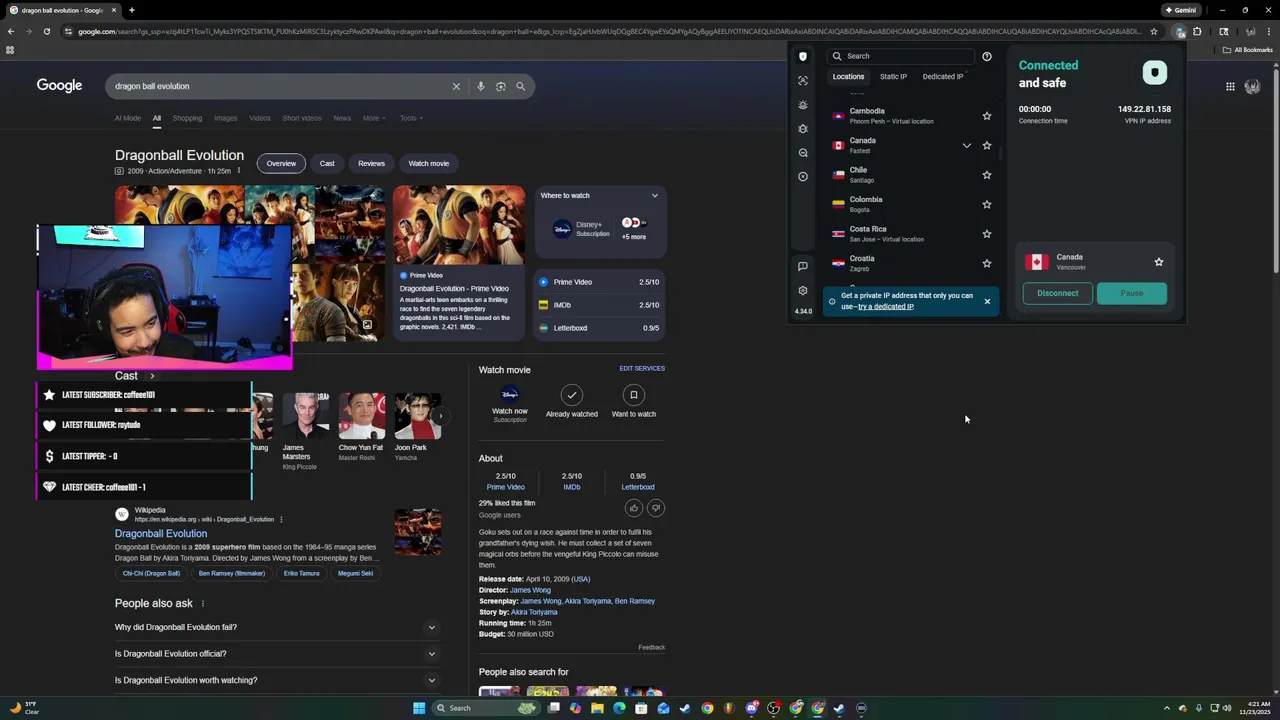Favorite Costa Rica with its star
Image resolution: width=1280 pixels, height=720 pixels.
coord(987,234)
